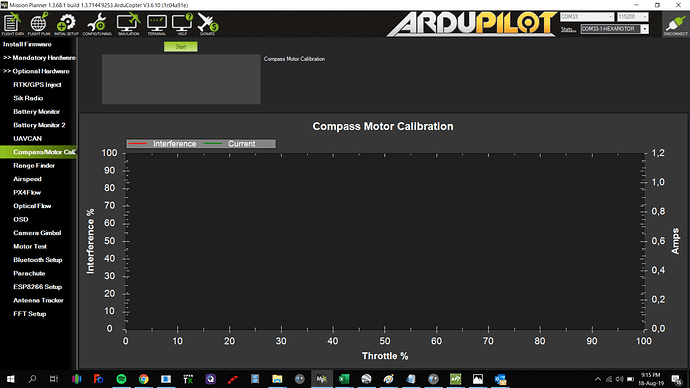Viewport: 690px width, 388px height.
Task: Open the Initial Setup screen
Action: coord(66,24)
